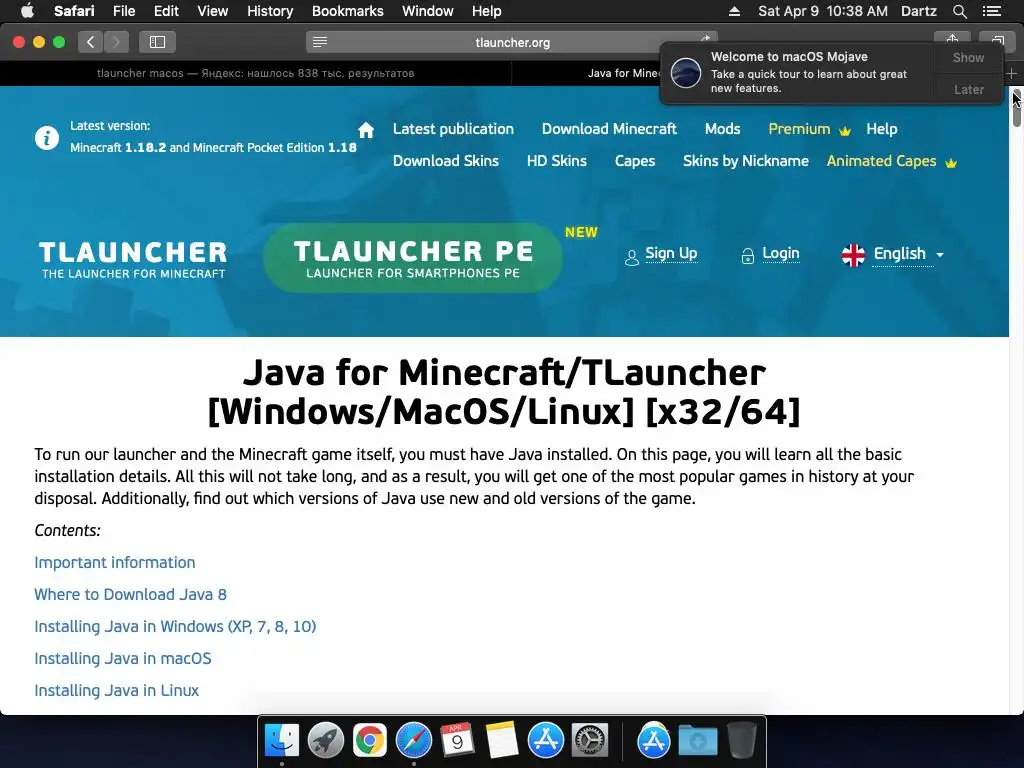Open Download Minecraft link

pyautogui.click(x=609, y=129)
